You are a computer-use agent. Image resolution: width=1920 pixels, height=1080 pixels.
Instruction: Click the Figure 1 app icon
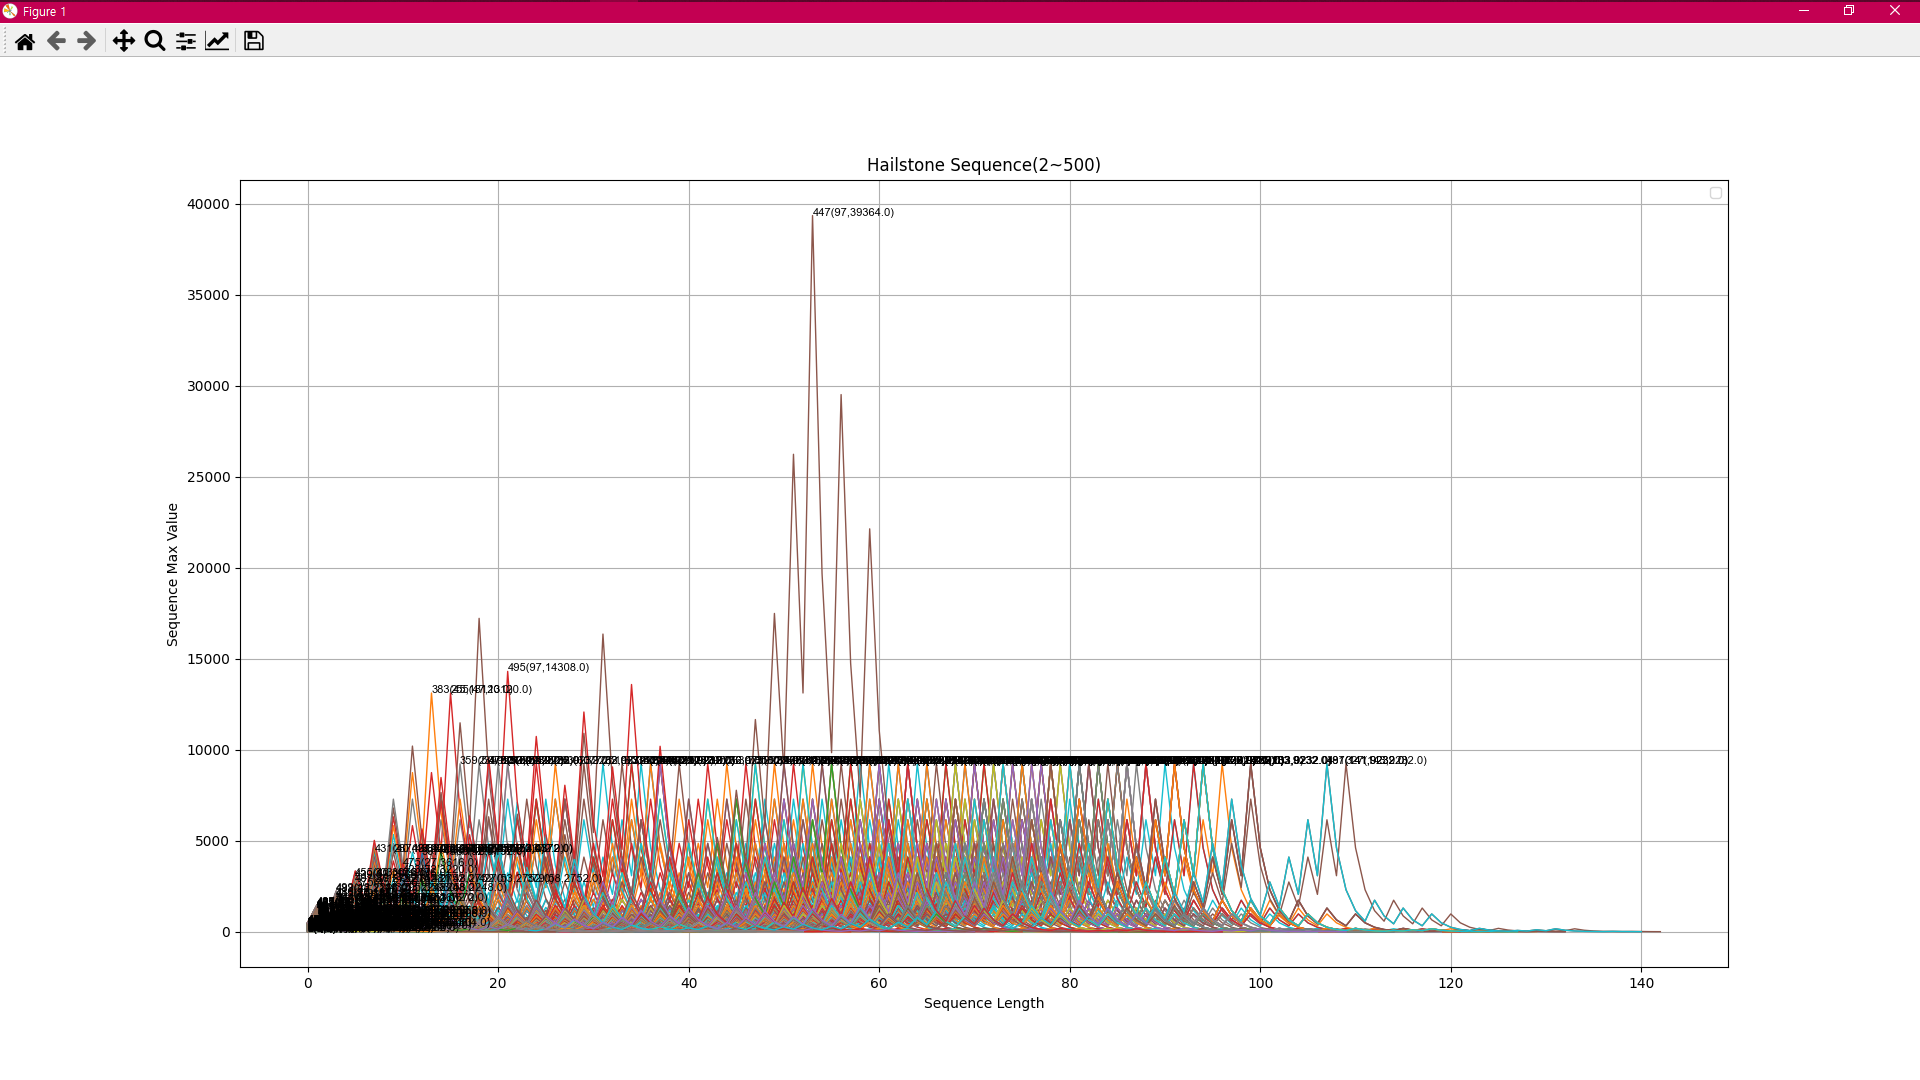10,11
